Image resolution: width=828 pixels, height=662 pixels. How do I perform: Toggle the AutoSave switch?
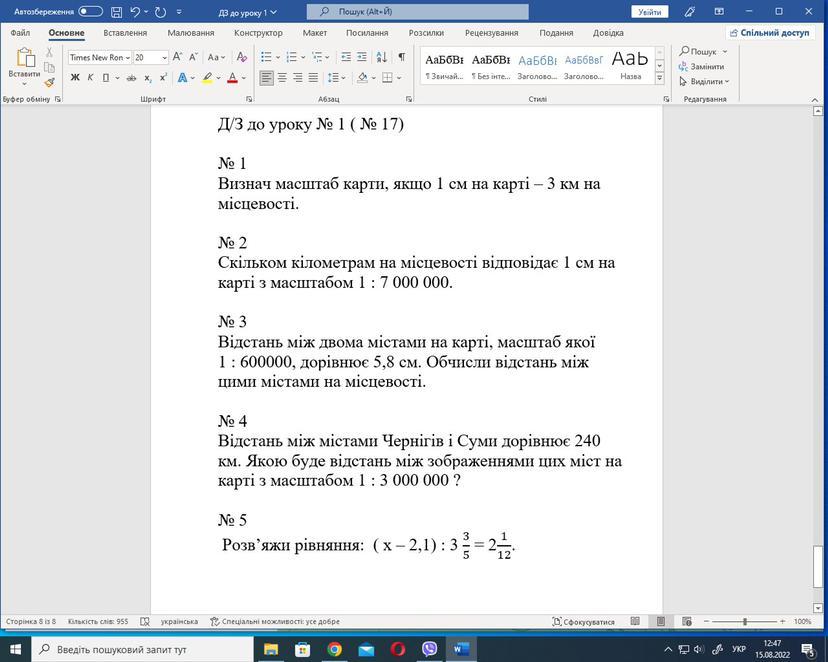pyautogui.click(x=90, y=12)
